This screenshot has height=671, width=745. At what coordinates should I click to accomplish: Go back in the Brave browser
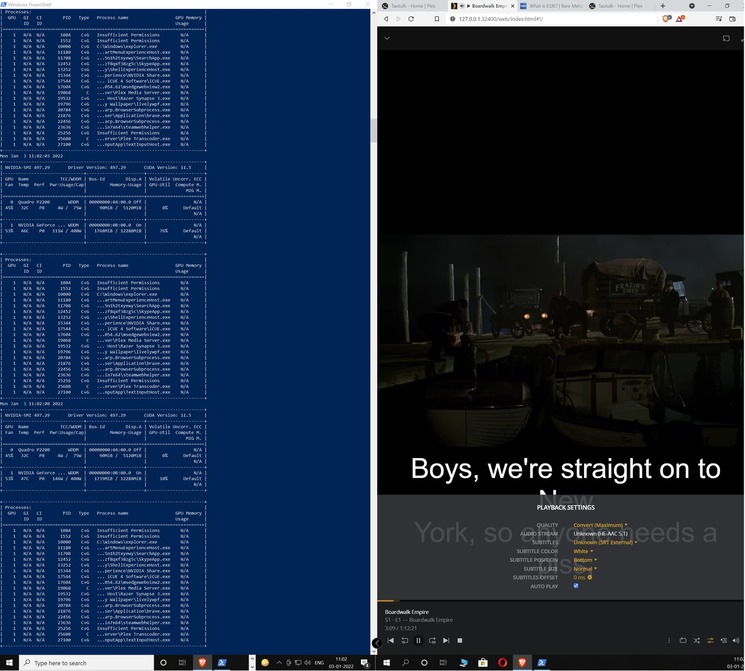pyautogui.click(x=386, y=19)
